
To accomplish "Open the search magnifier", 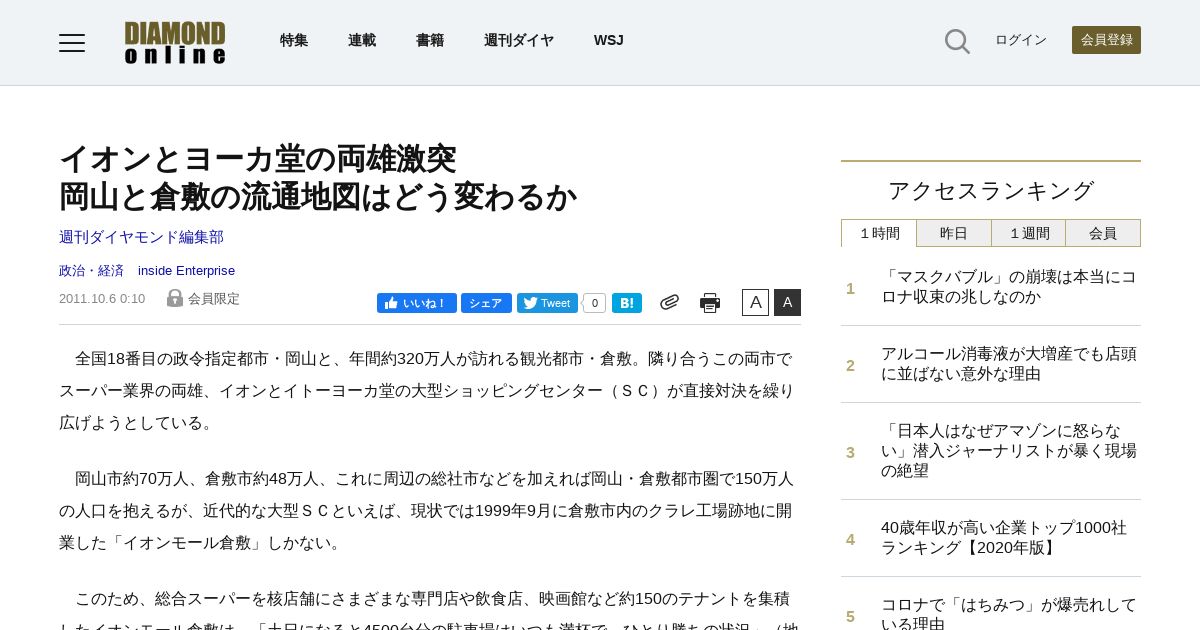I will click(x=957, y=41).
